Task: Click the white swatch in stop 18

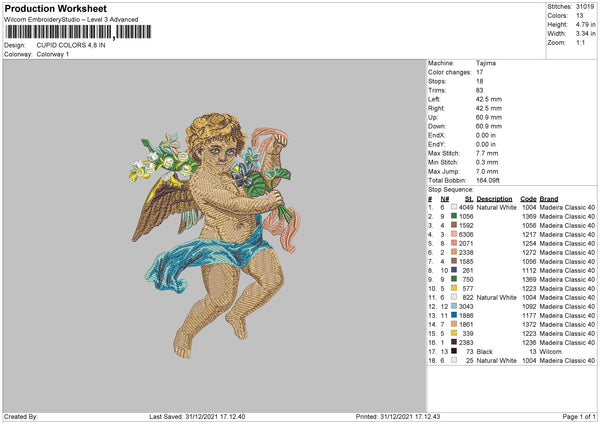Action: pyautogui.click(x=454, y=360)
